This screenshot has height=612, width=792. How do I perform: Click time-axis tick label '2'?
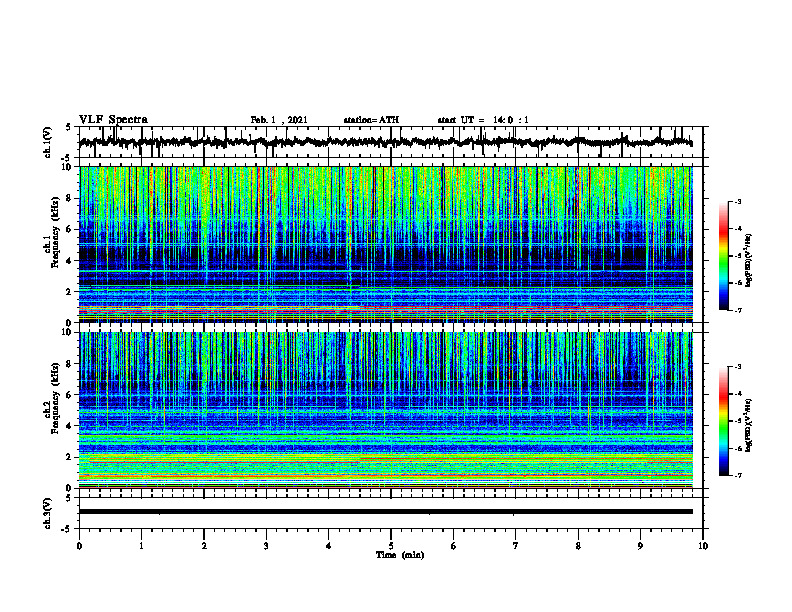(204, 546)
